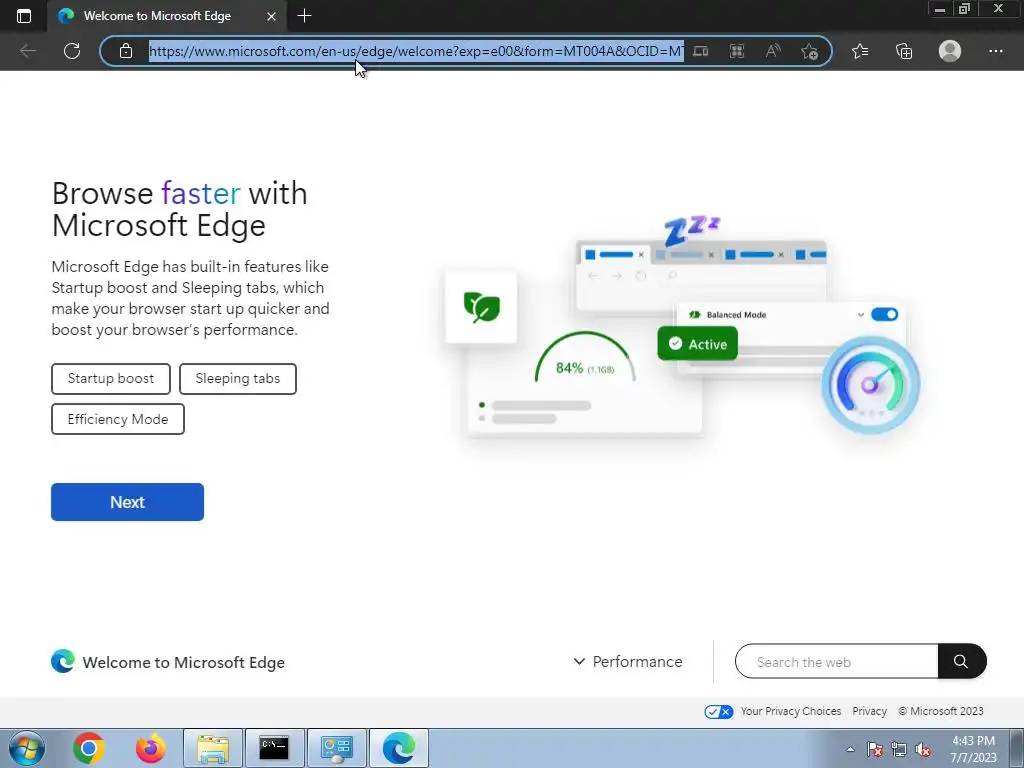Open the Favorites list icon
Screen dimensions: 1024x768
860,51
